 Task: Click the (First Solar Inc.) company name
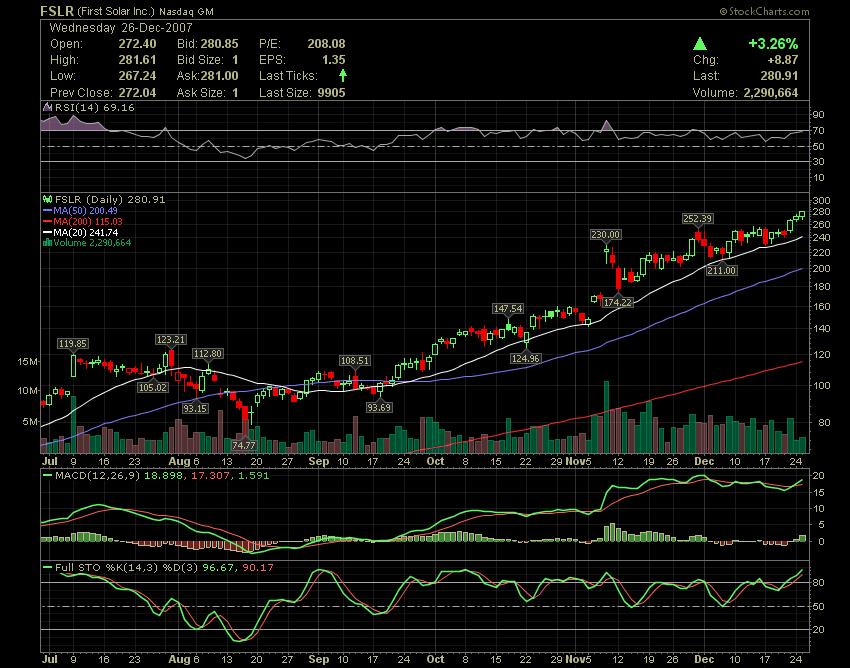[x=116, y=11]
